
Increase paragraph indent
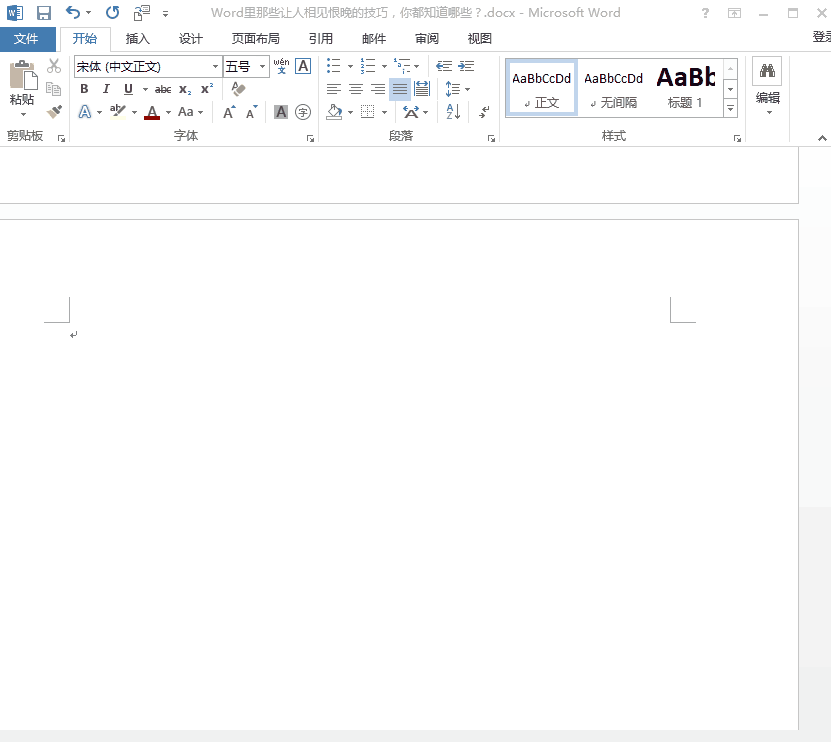click(466, 66)
